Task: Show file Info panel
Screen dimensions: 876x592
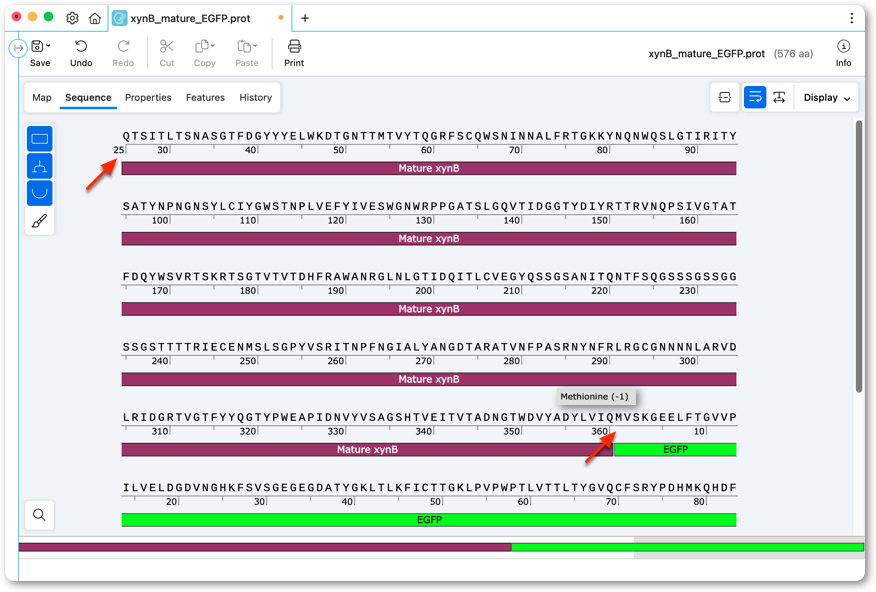Action: click(x=843, y=54)
